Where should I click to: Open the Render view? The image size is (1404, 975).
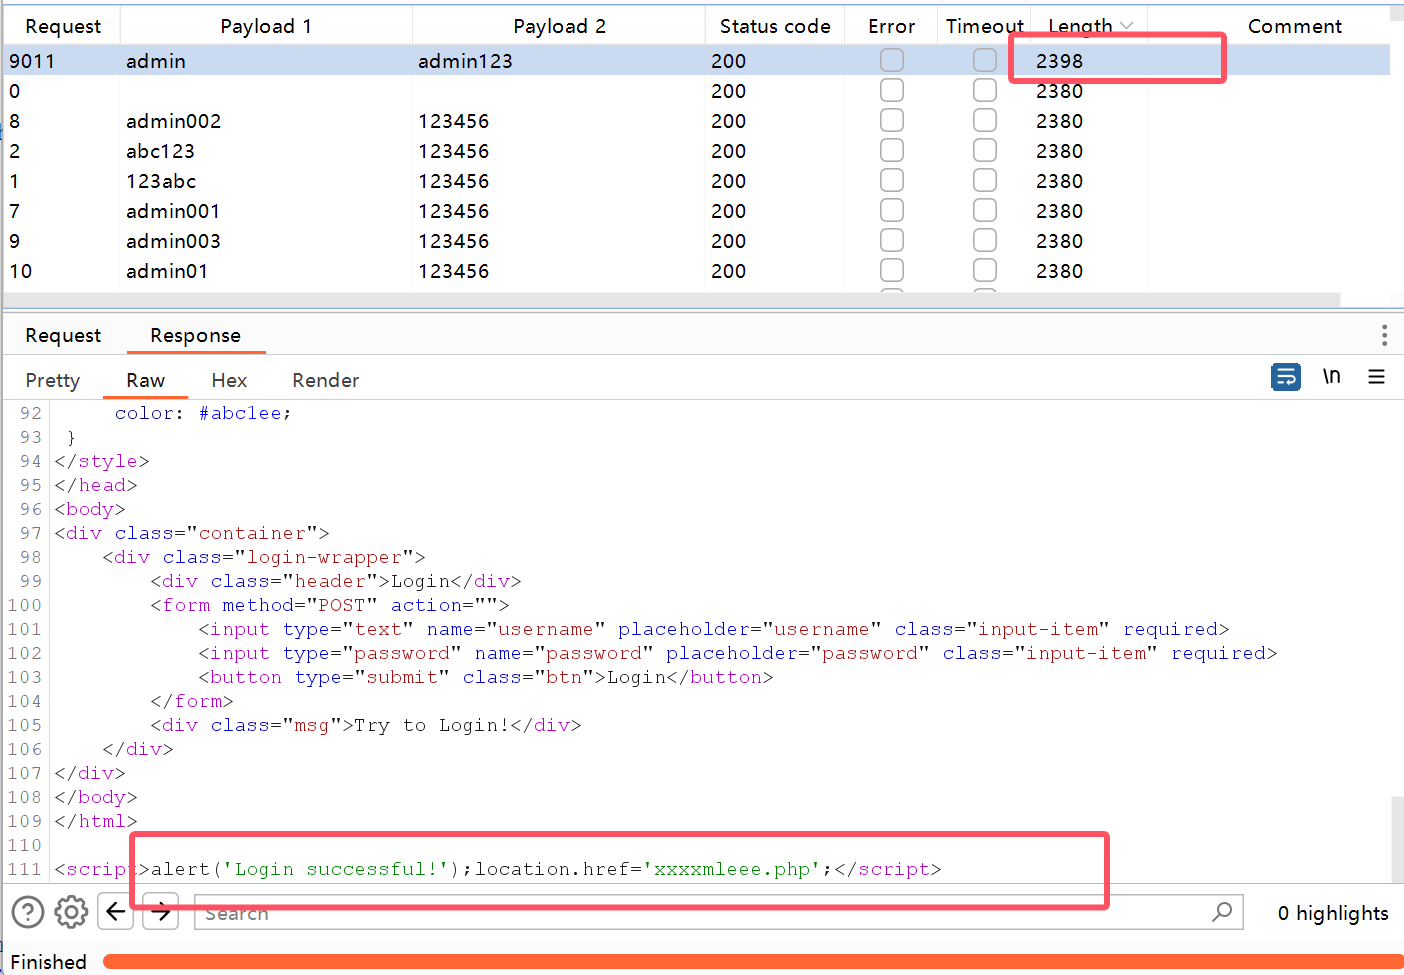[325, 380]
